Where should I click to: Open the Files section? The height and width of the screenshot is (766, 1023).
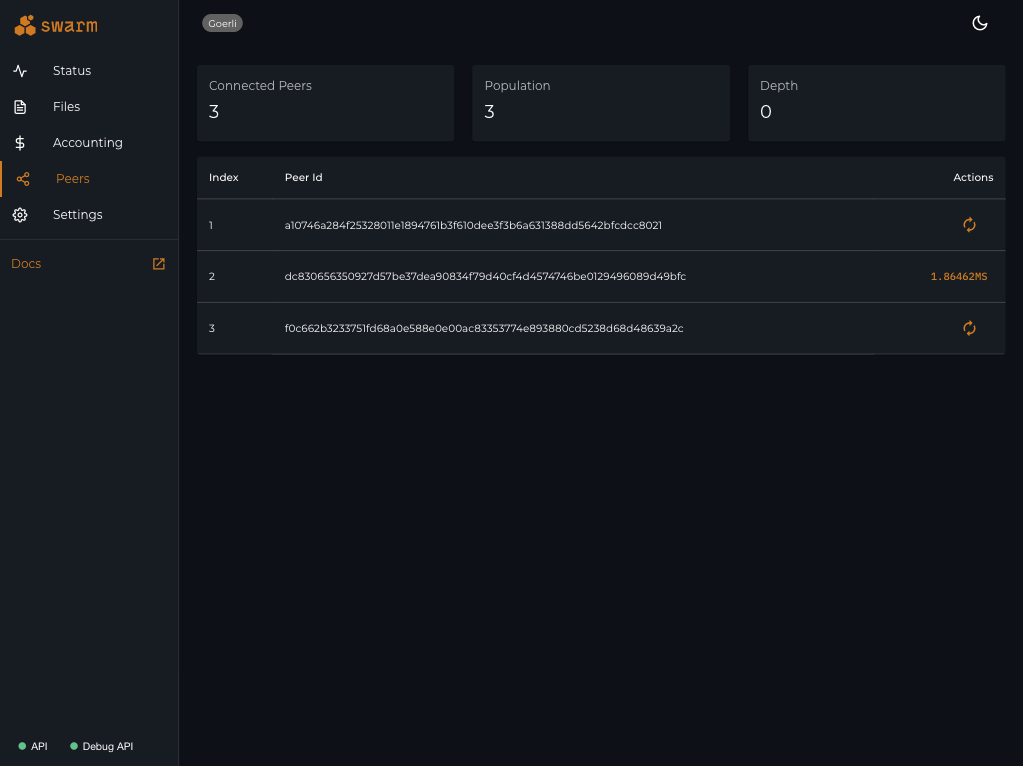point(66,107)
